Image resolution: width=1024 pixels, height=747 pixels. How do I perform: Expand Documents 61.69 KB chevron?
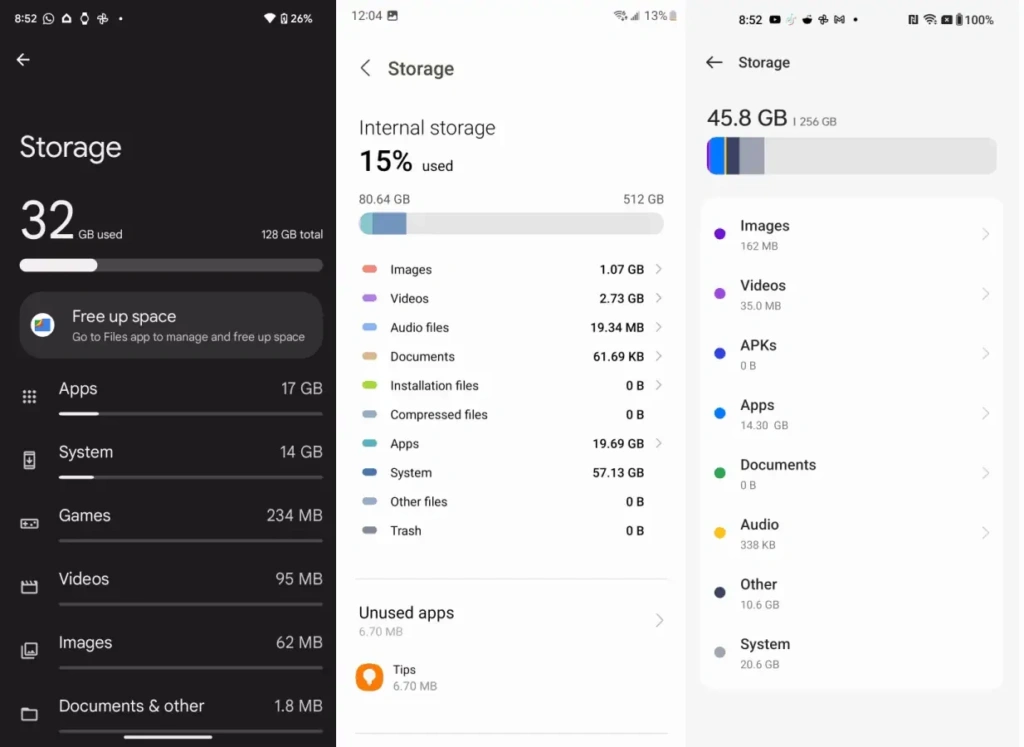(x=658, y=356)
